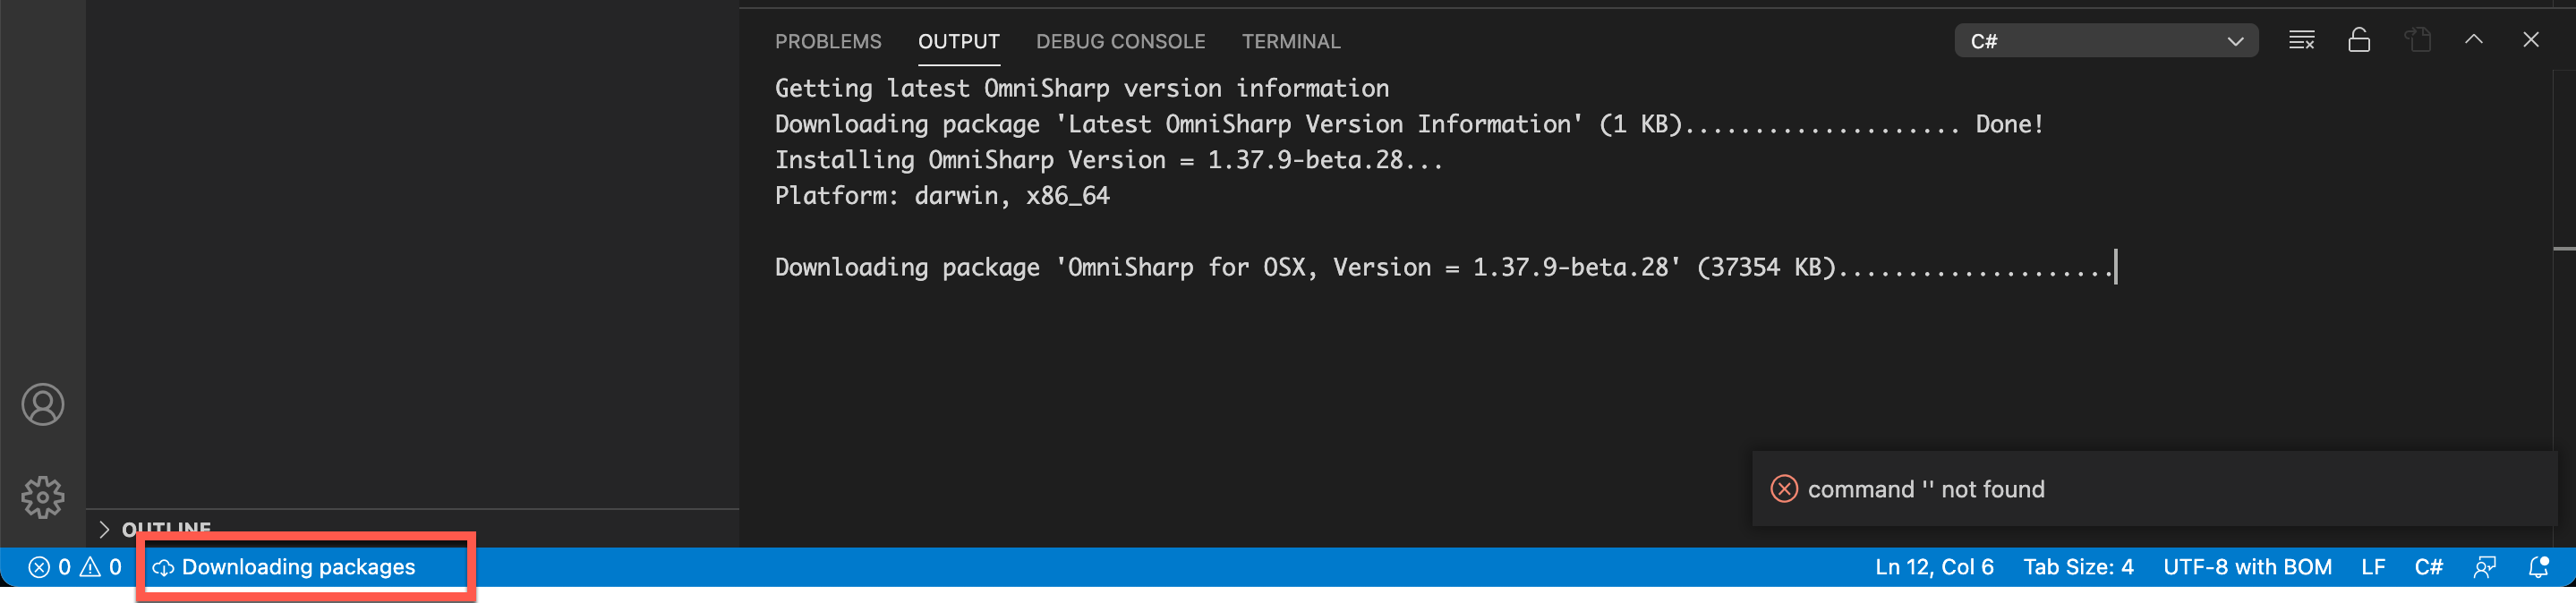Screen dimensions: 2576x603
Task: Click the errors and warnings indicator
Action: (x=74, y=566)
